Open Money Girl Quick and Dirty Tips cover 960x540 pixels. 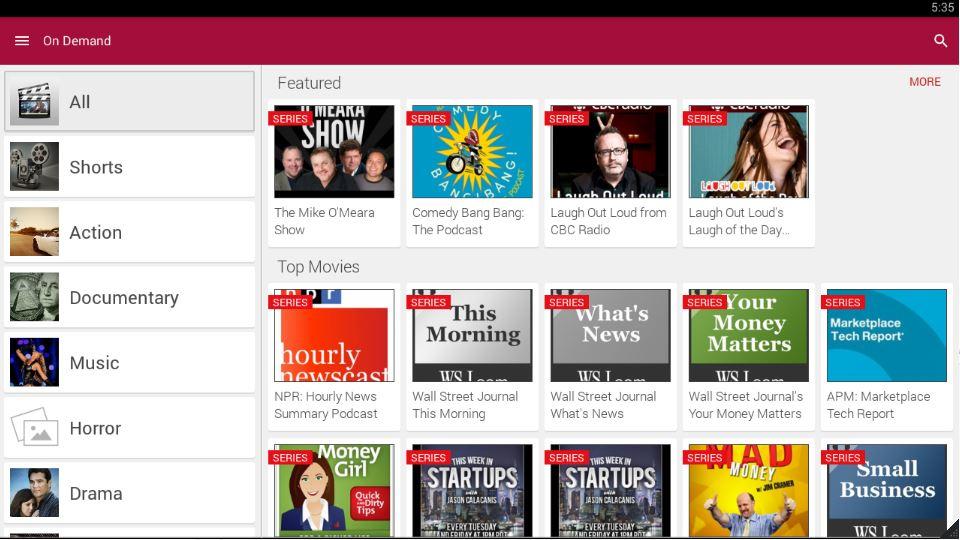334,490
